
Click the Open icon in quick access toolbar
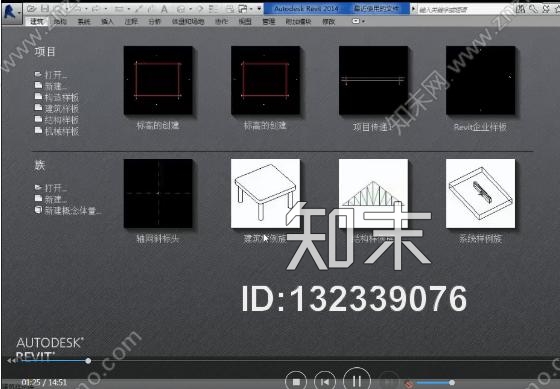[32, 9]
